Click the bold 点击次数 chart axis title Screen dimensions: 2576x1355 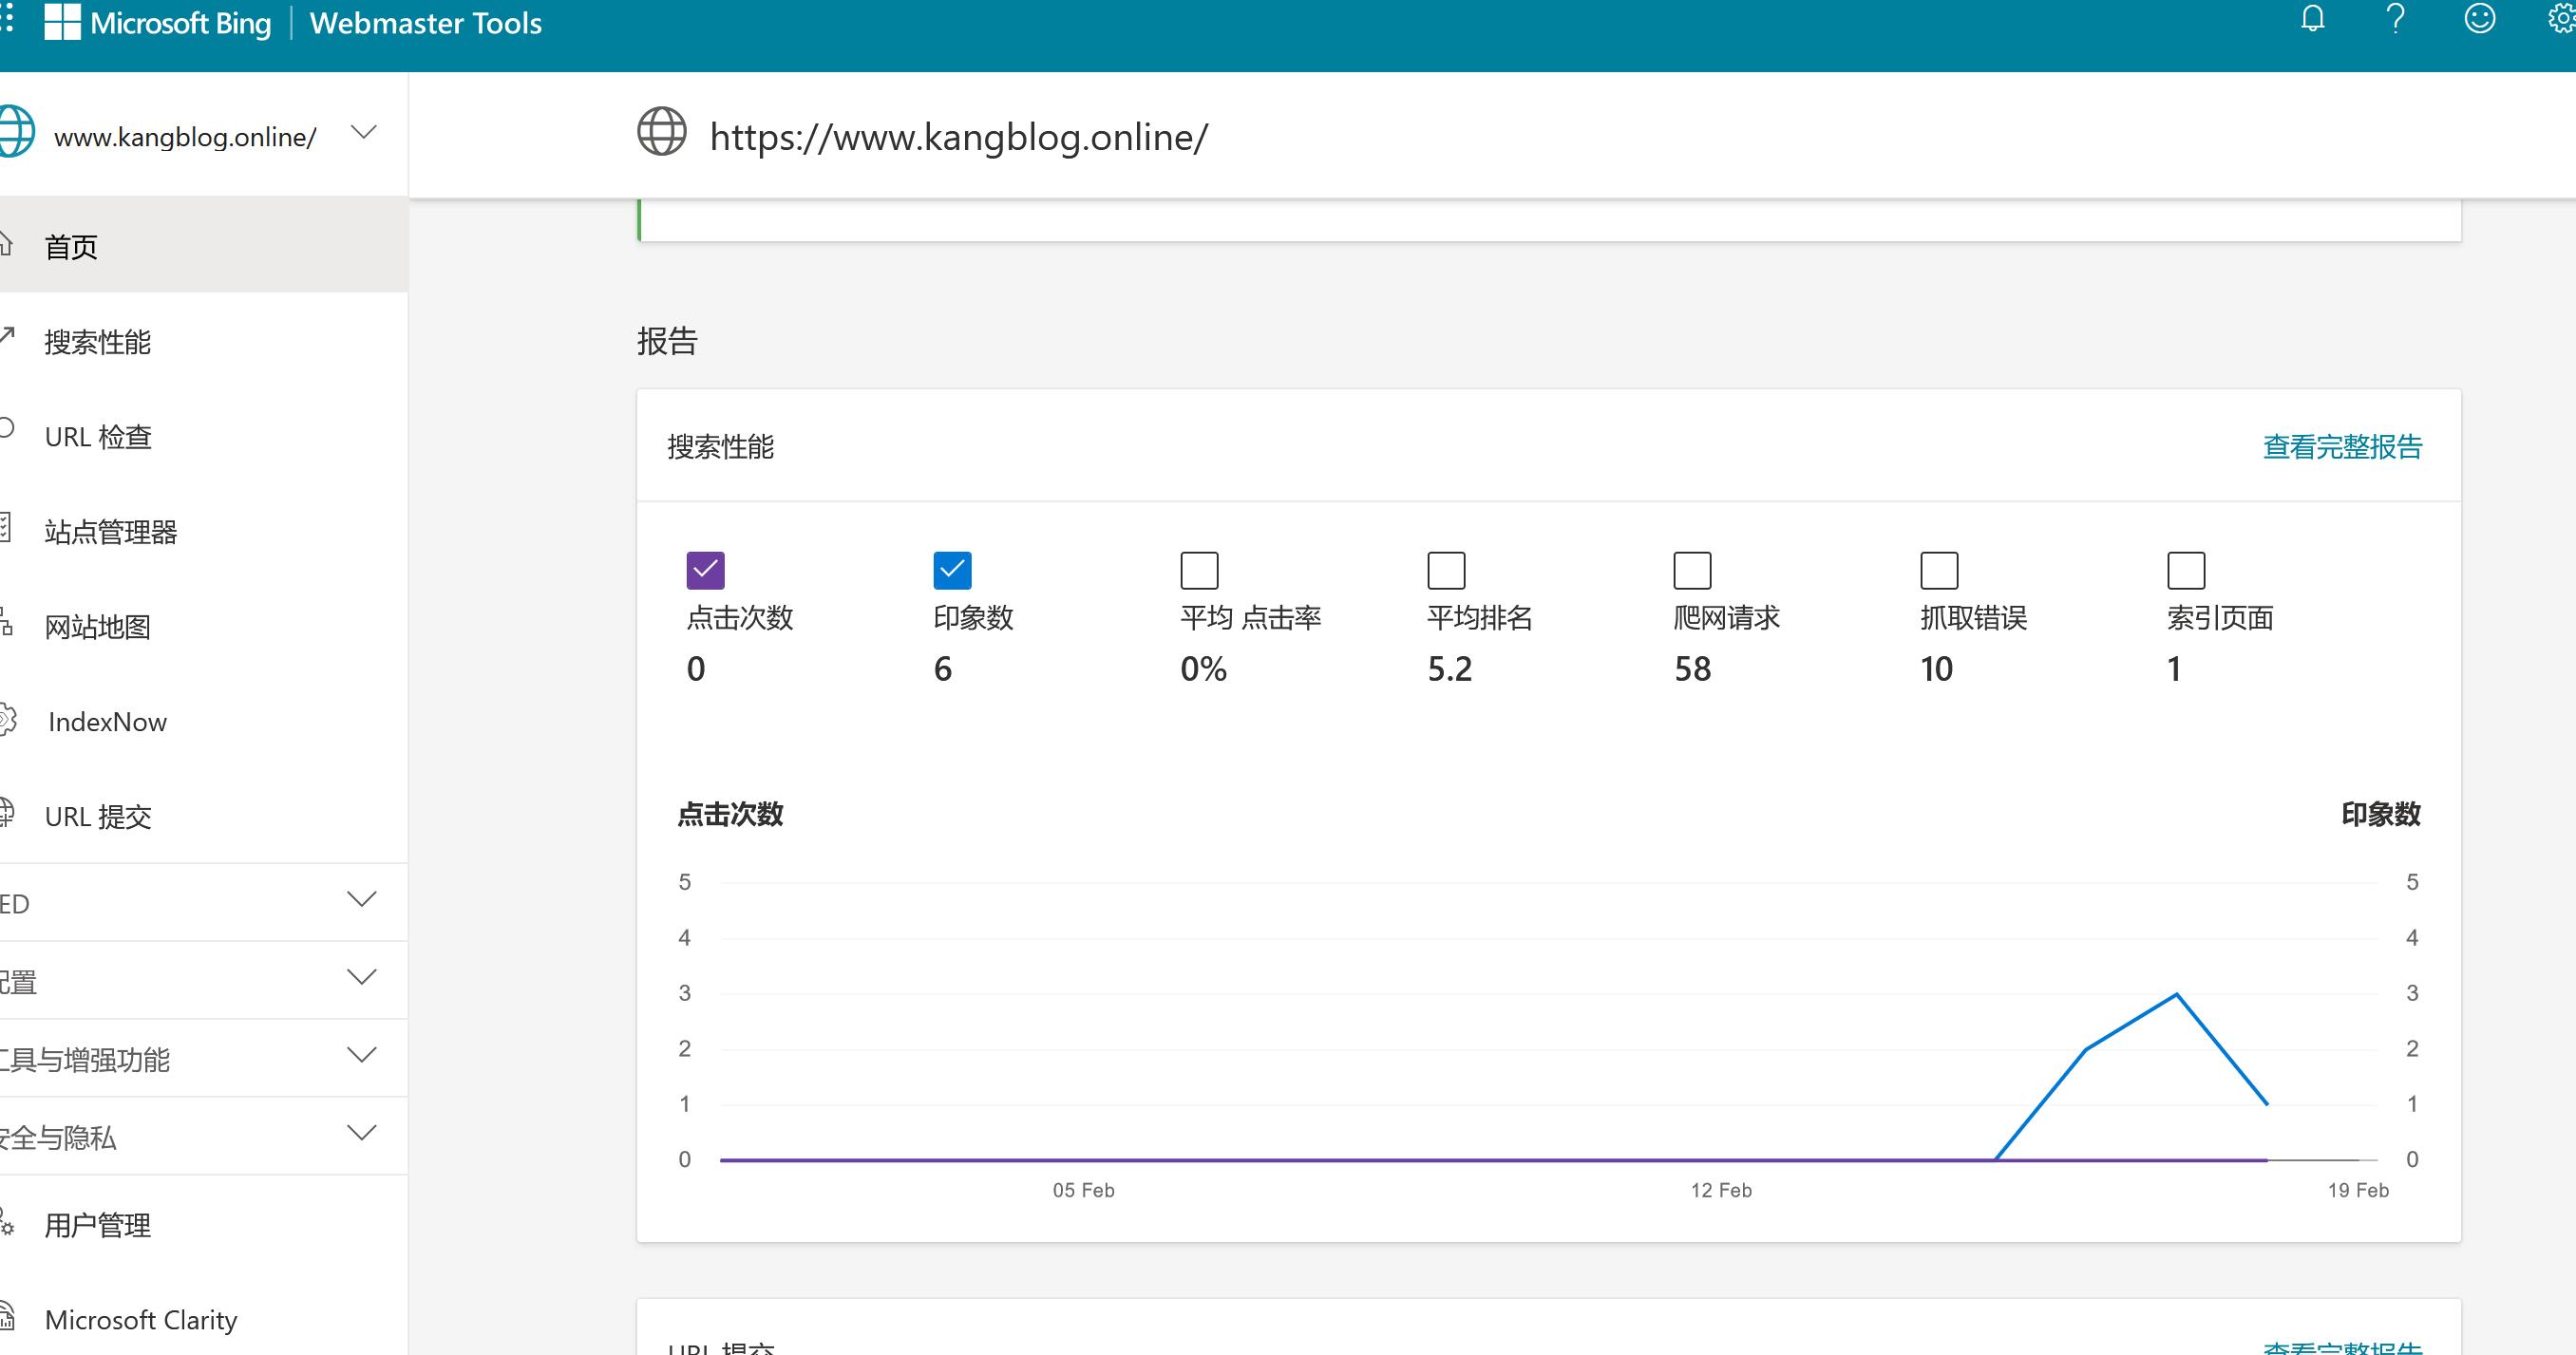pos(730,814)
